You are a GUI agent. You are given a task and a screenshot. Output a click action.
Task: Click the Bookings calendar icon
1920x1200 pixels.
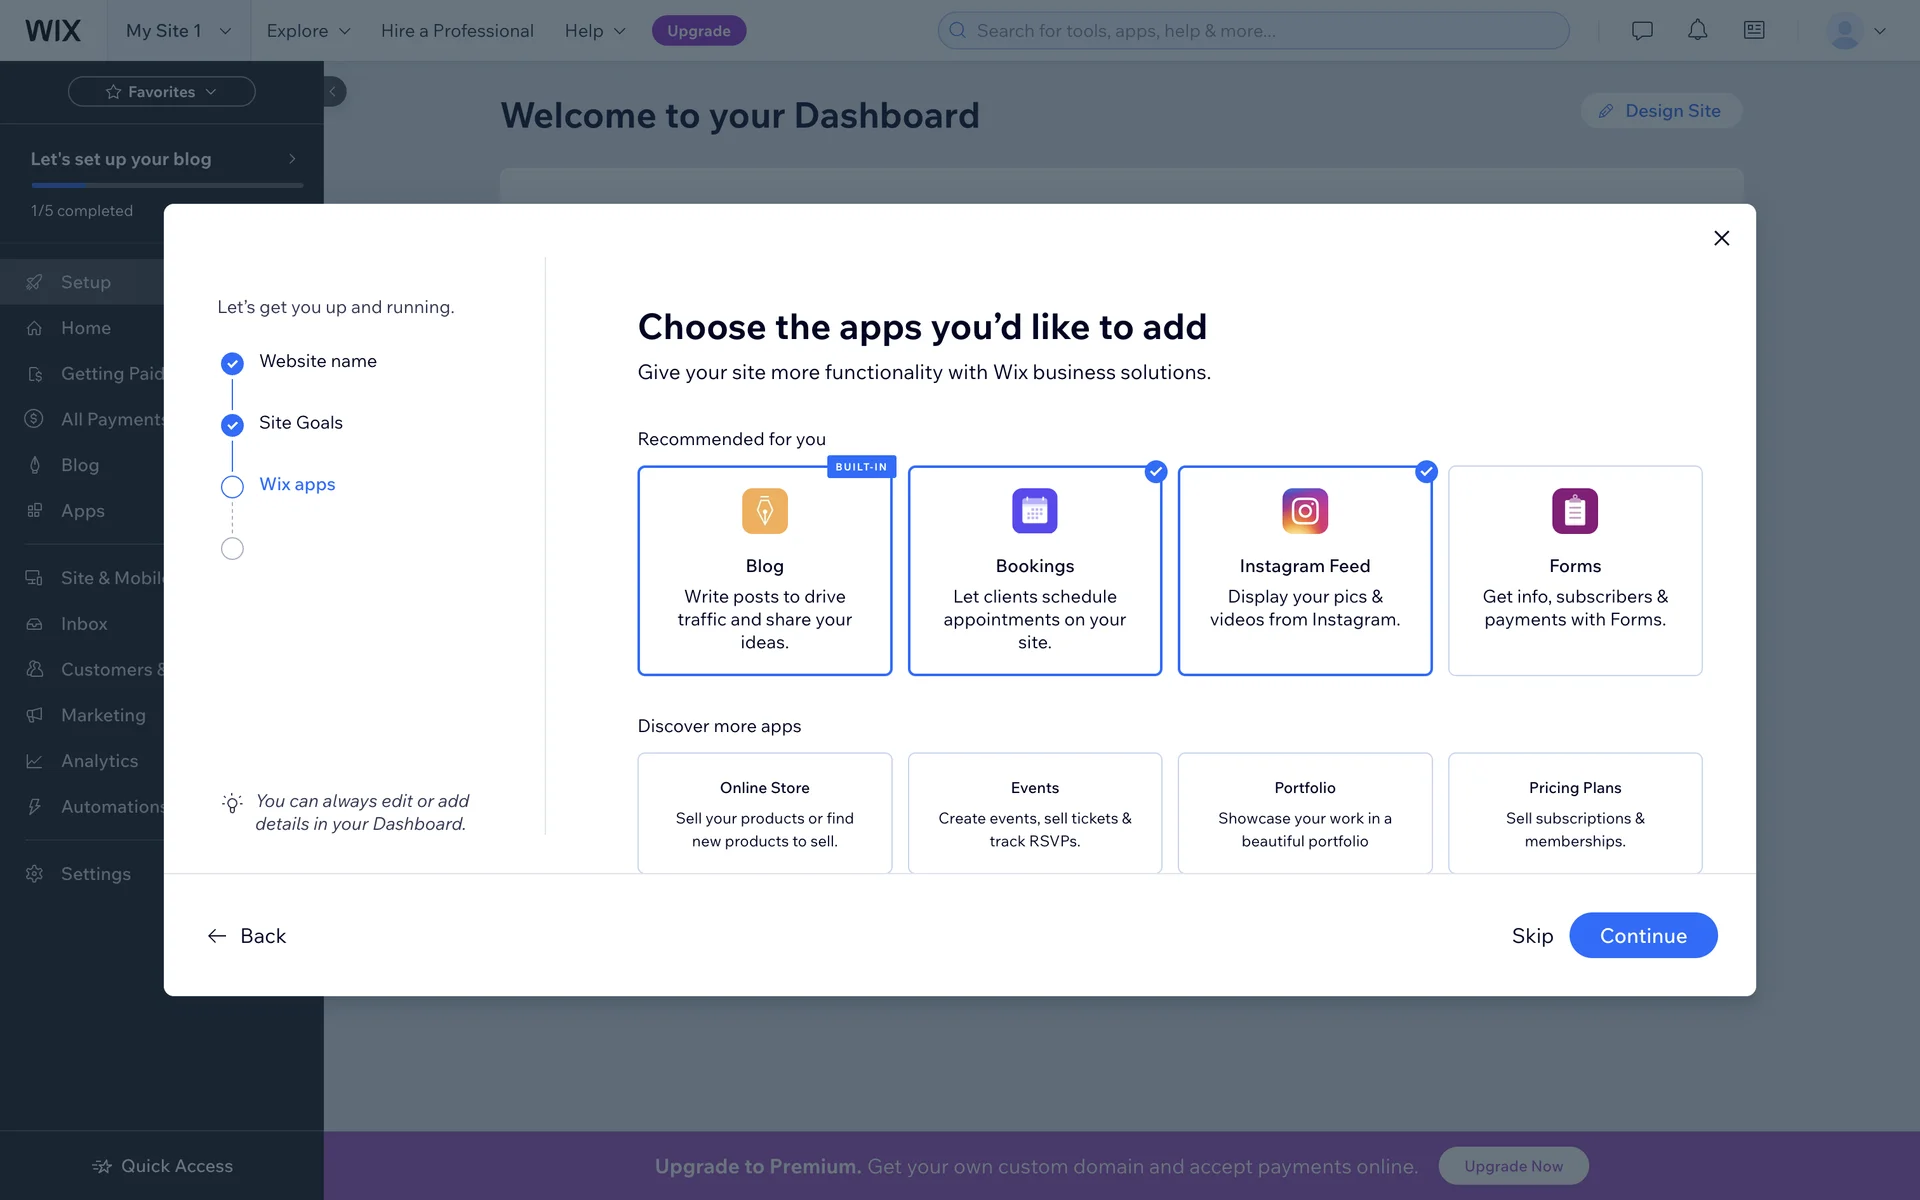tap(1034, 511)
